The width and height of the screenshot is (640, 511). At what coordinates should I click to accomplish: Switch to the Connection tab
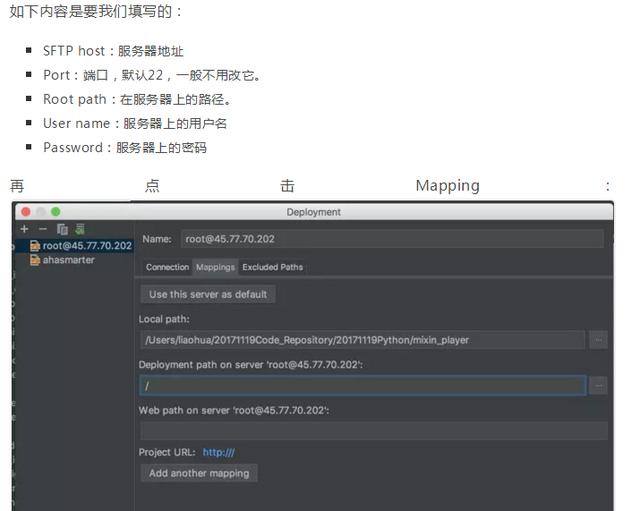pos(167,267)
